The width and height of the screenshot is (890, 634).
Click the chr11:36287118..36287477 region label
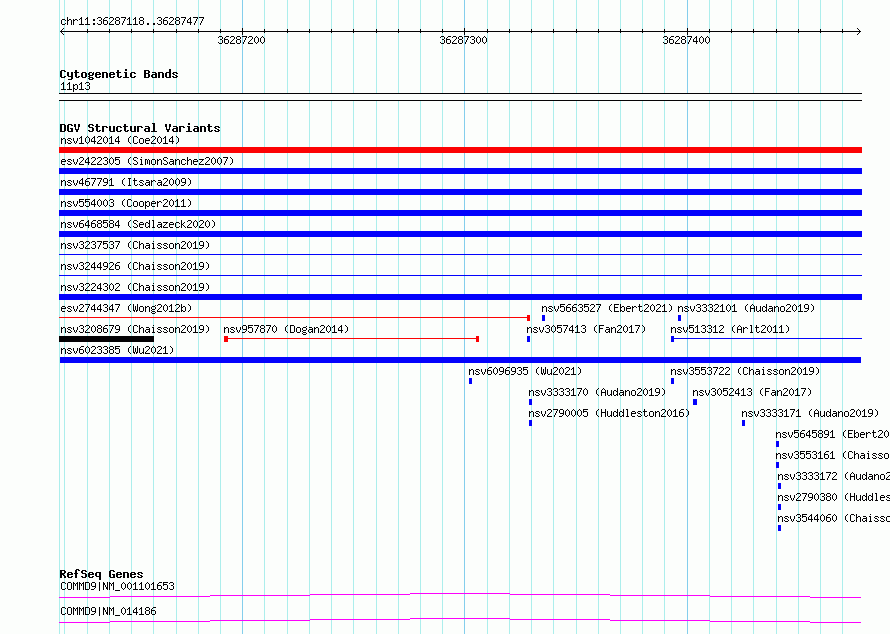point(132,21)
